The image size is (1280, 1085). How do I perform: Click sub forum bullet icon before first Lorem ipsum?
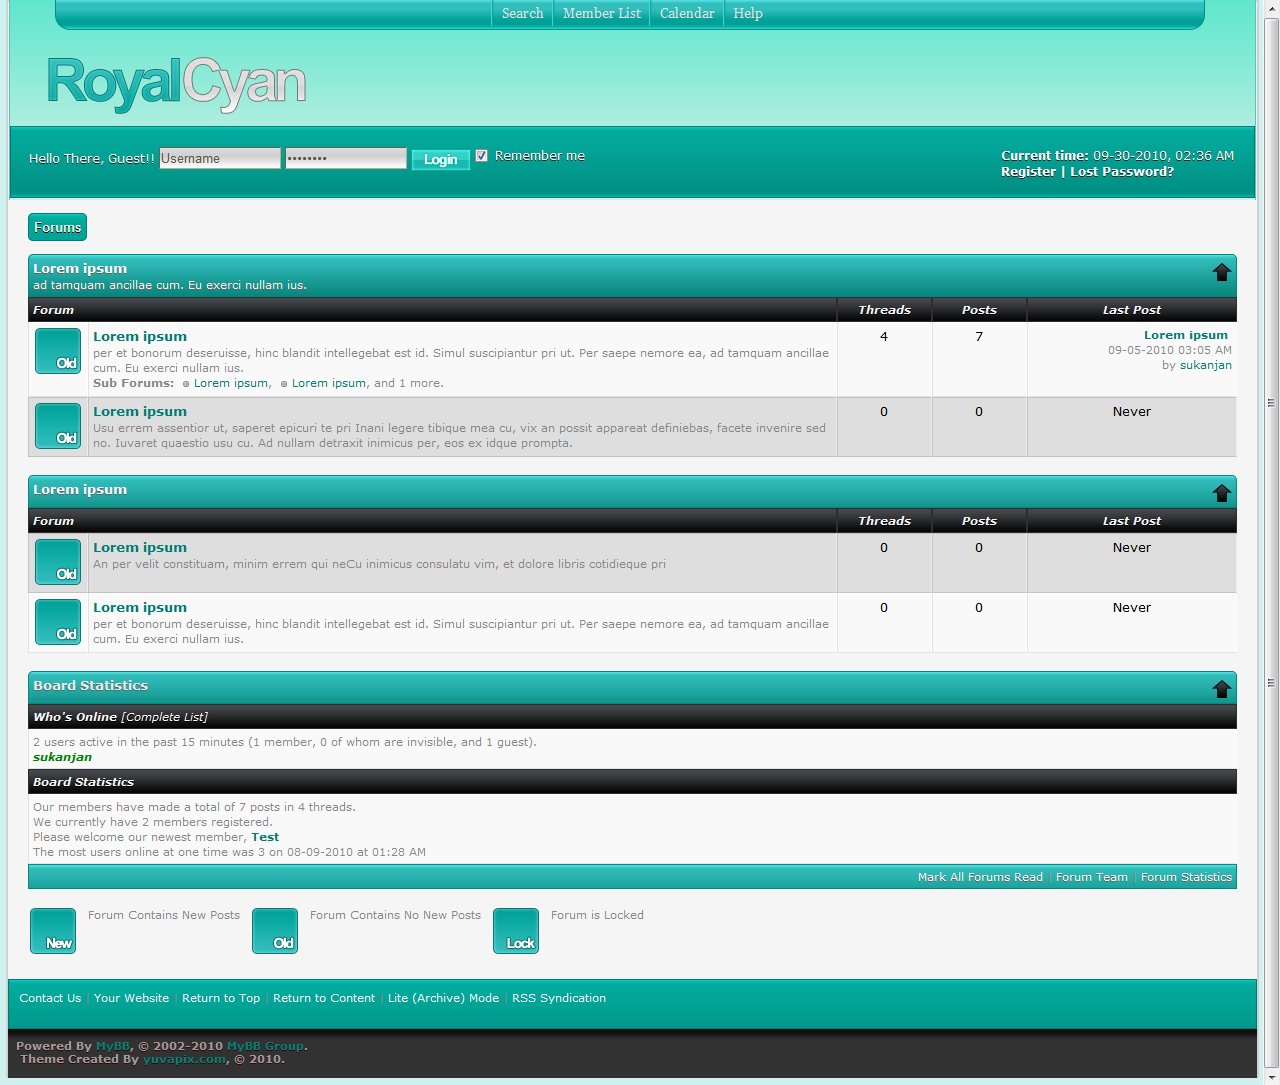coord(186,384)
